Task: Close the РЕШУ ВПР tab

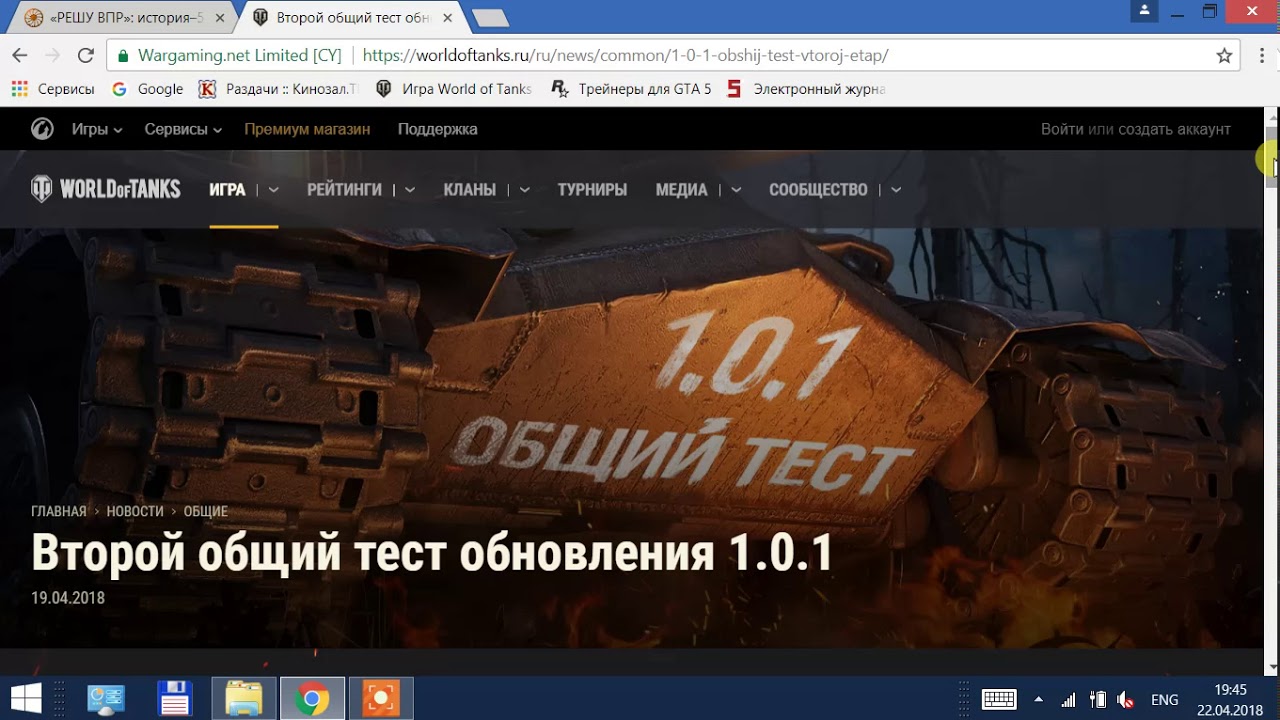Action: pyautogui.click(x=218, y=17)
